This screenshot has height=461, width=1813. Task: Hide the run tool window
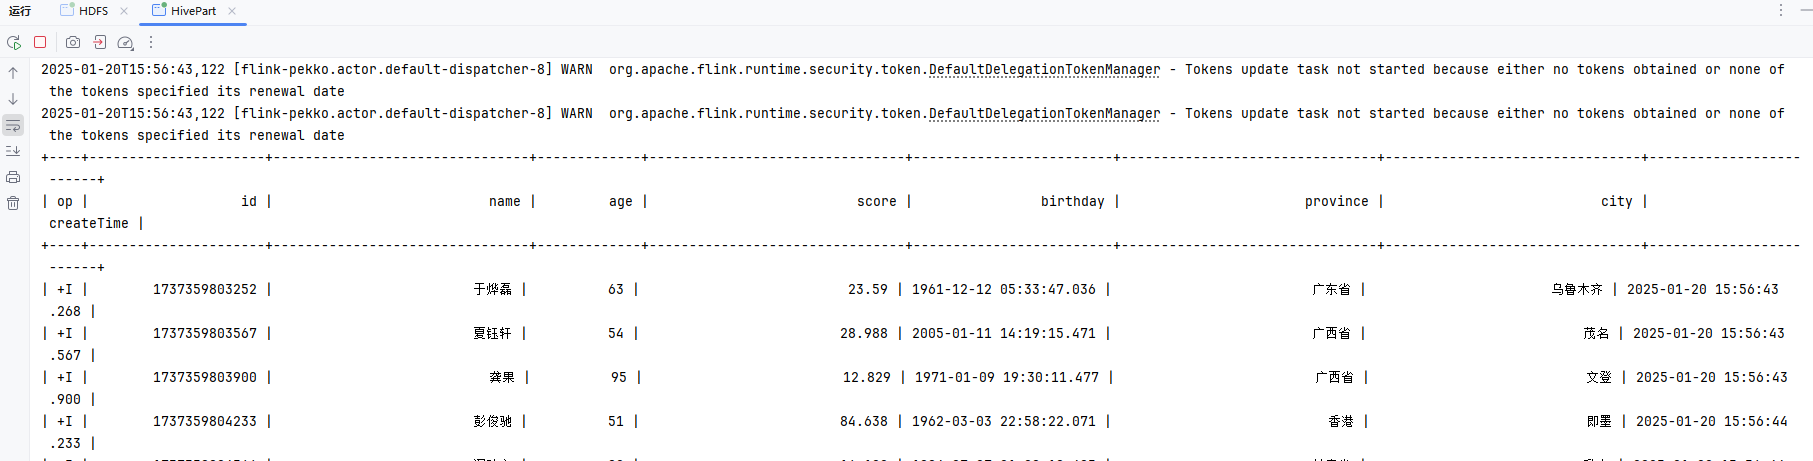(1805, 10)
